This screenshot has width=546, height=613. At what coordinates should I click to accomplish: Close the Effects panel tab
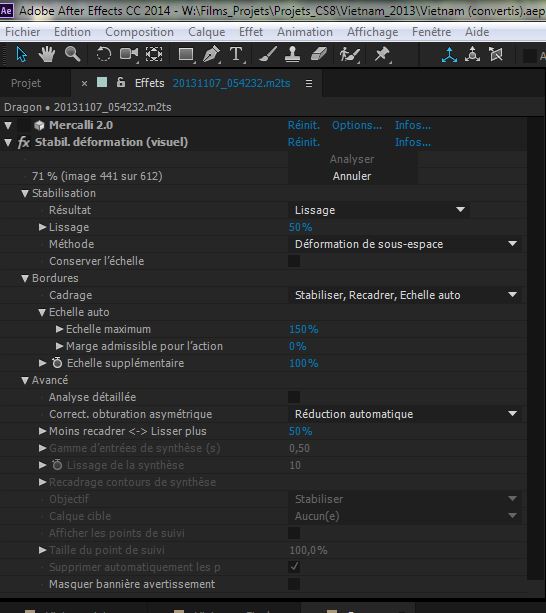tap(84, 83)
